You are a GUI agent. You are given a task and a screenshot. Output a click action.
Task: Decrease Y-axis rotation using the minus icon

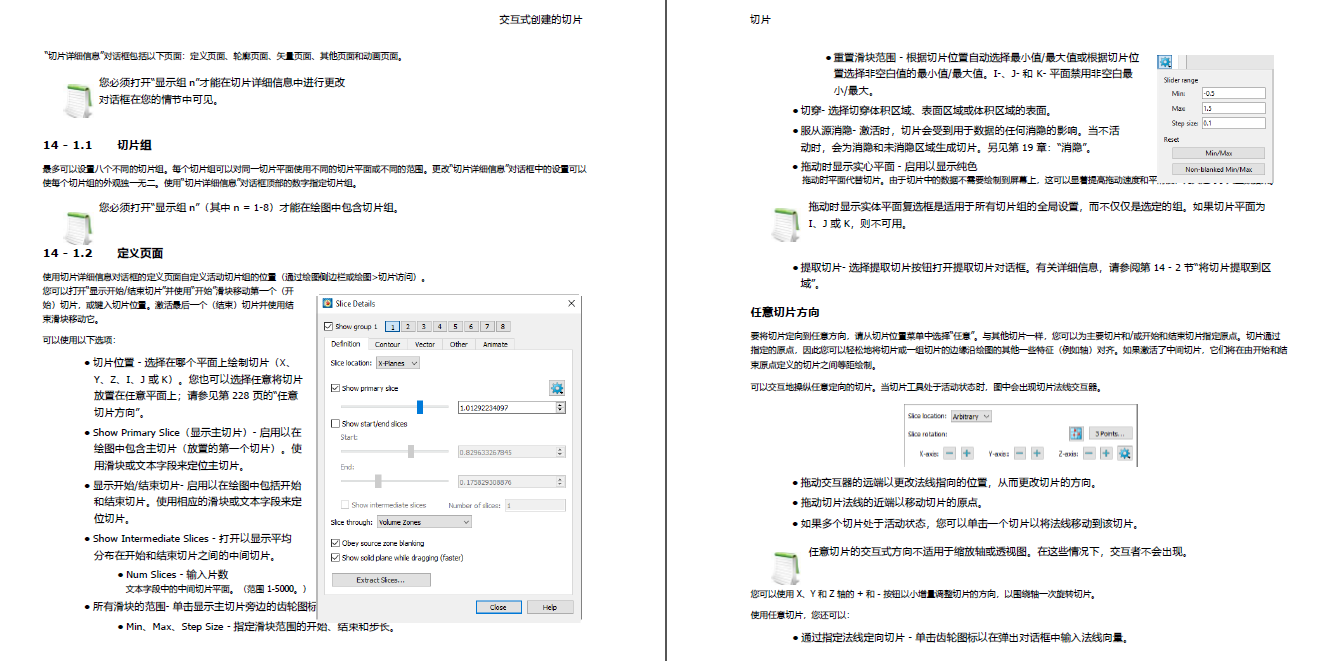pyautogui.click(x=1019, y=454)
